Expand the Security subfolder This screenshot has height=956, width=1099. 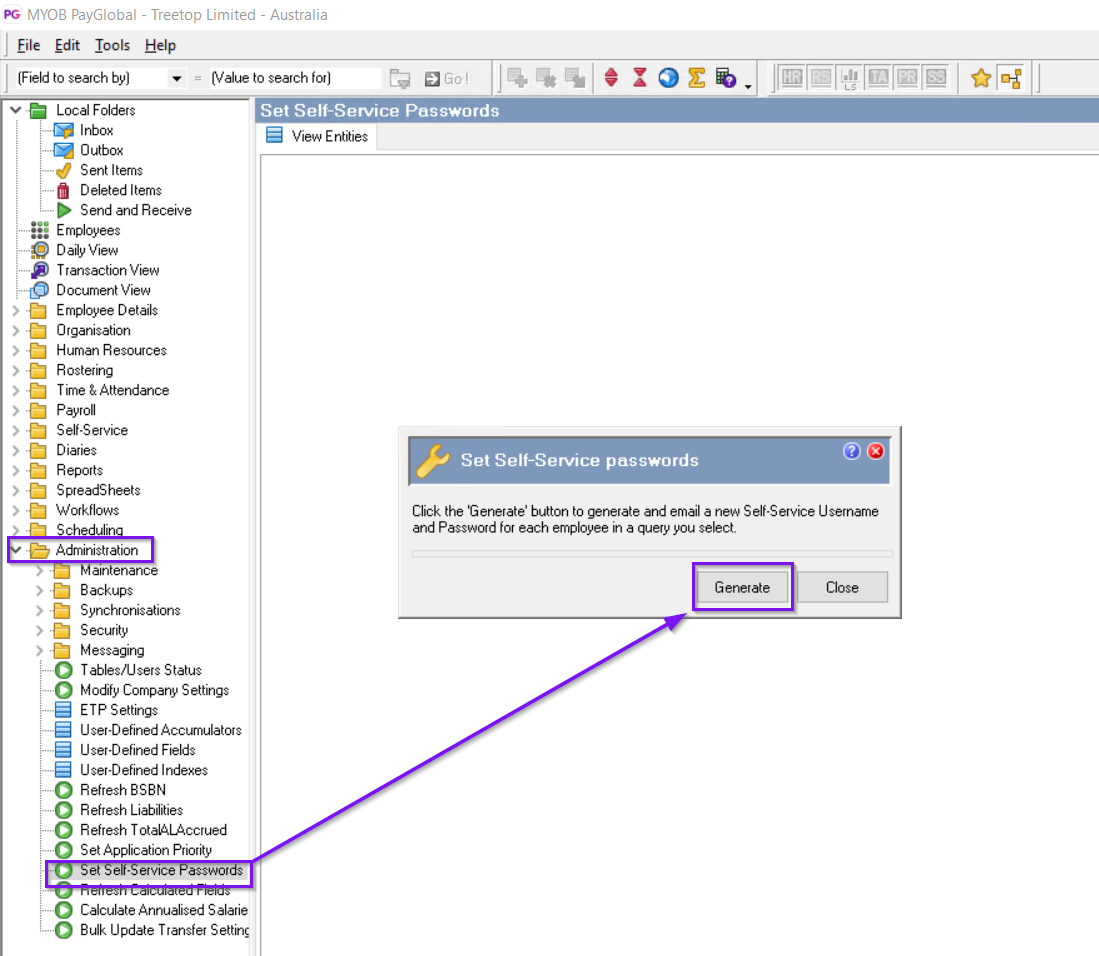point(40,630)
